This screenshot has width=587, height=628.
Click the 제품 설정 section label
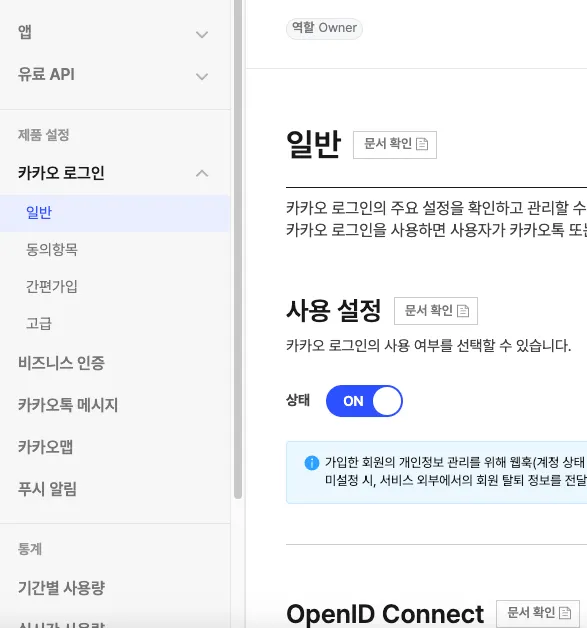click(43, 135)
